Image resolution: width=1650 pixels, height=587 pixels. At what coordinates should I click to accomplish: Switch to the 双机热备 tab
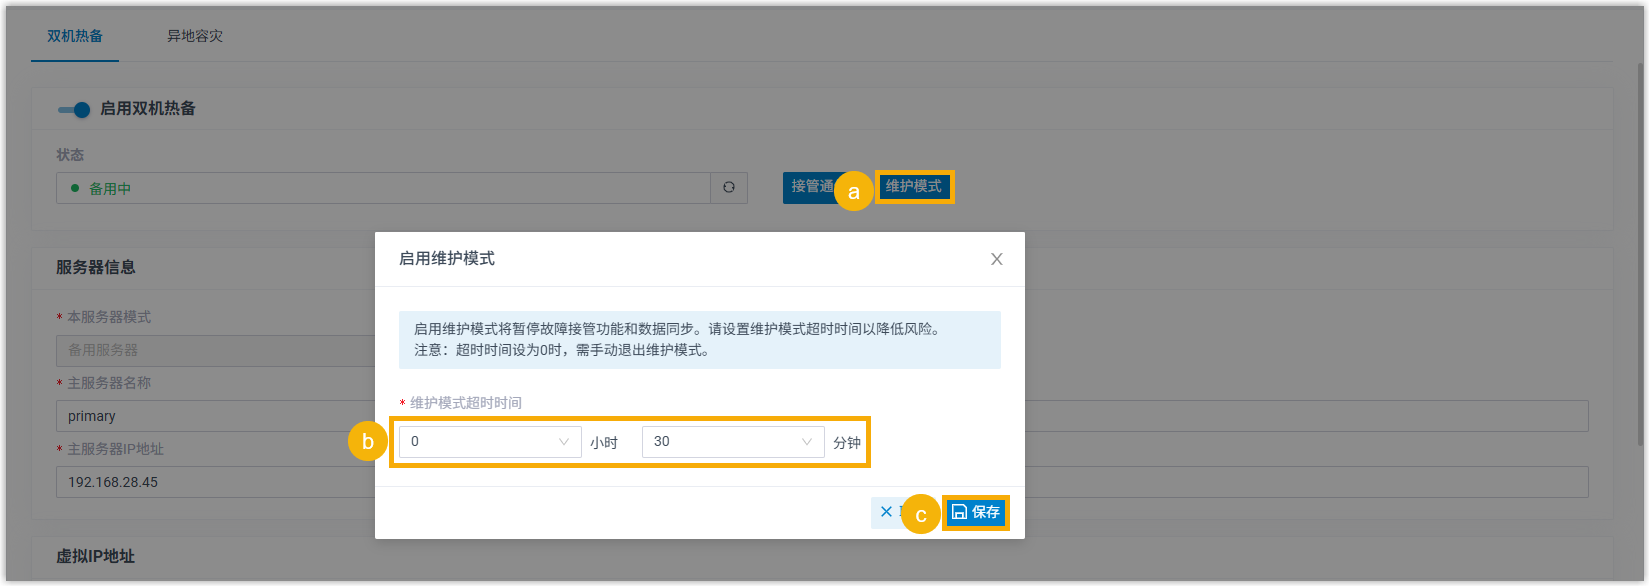[75, 36]
